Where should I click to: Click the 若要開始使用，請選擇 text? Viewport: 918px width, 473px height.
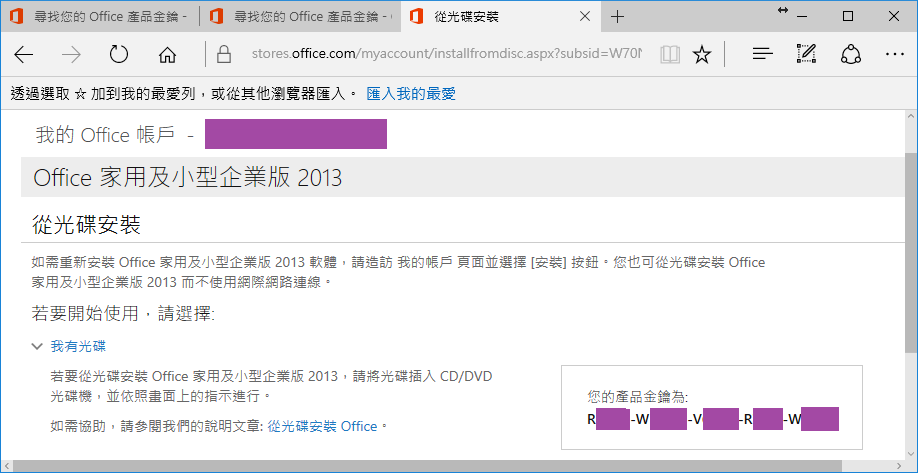coord(124,313)
